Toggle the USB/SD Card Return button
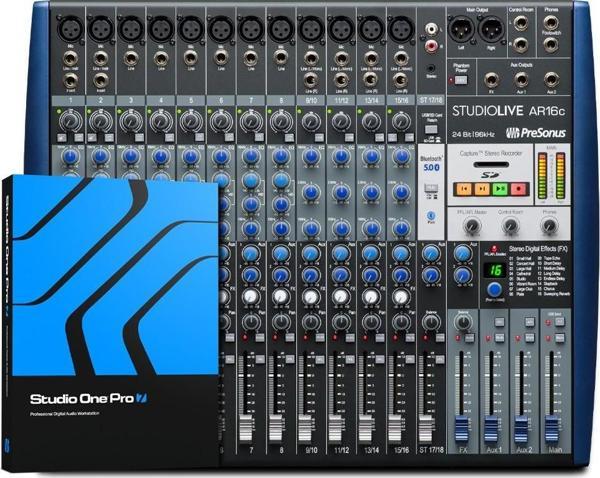 431,129
